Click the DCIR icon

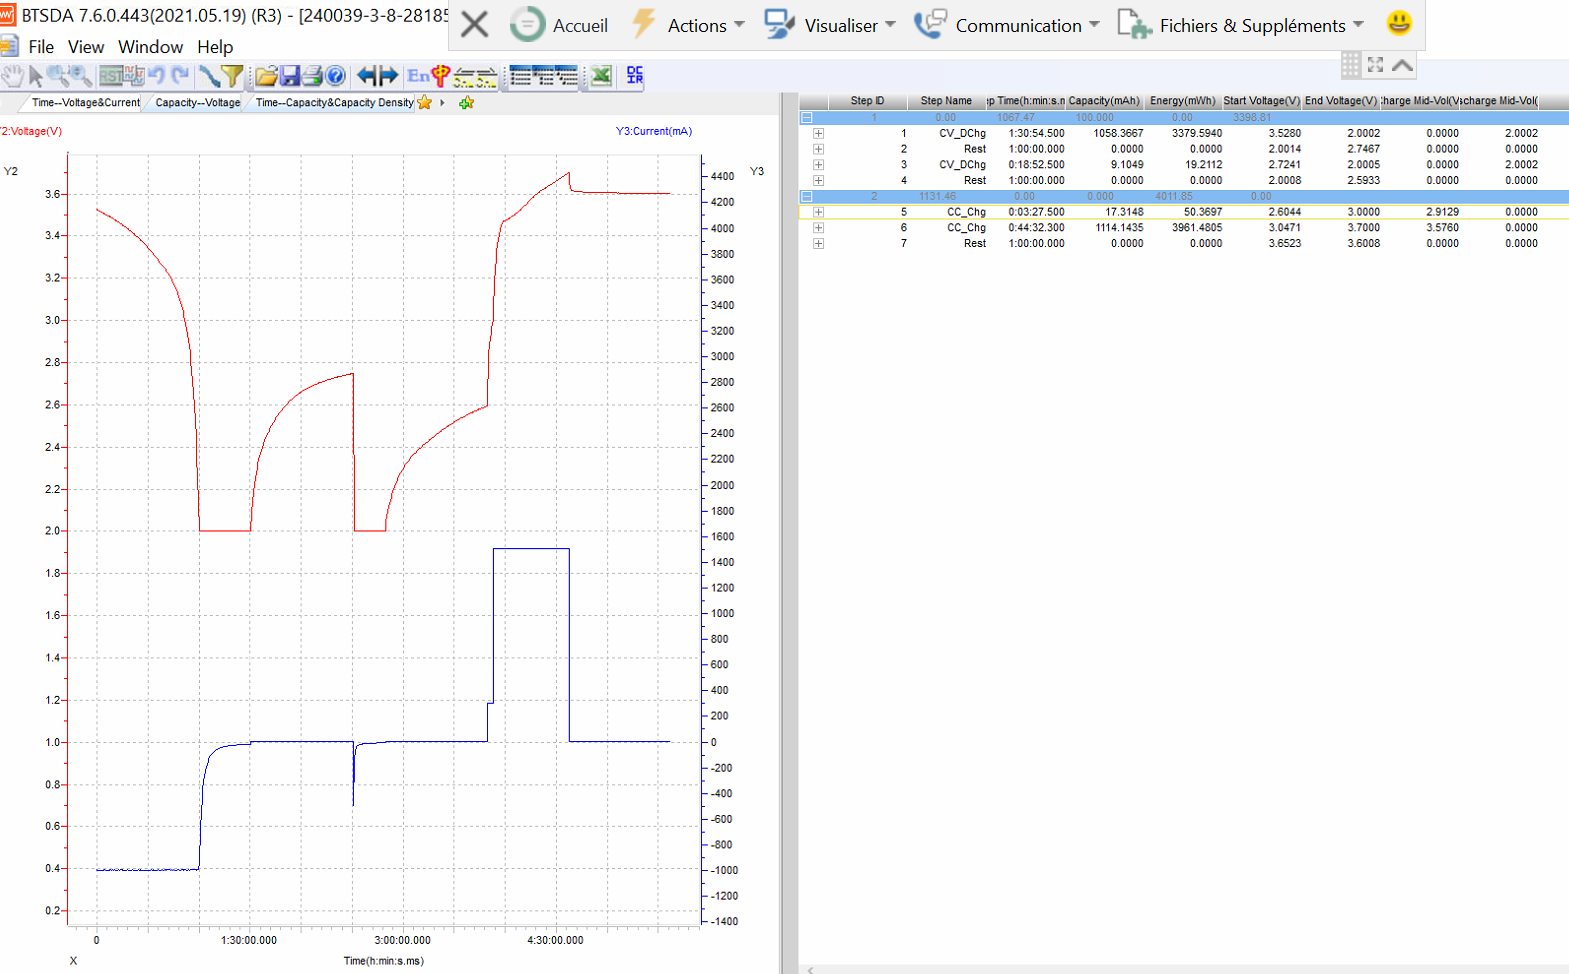(635, 76)
